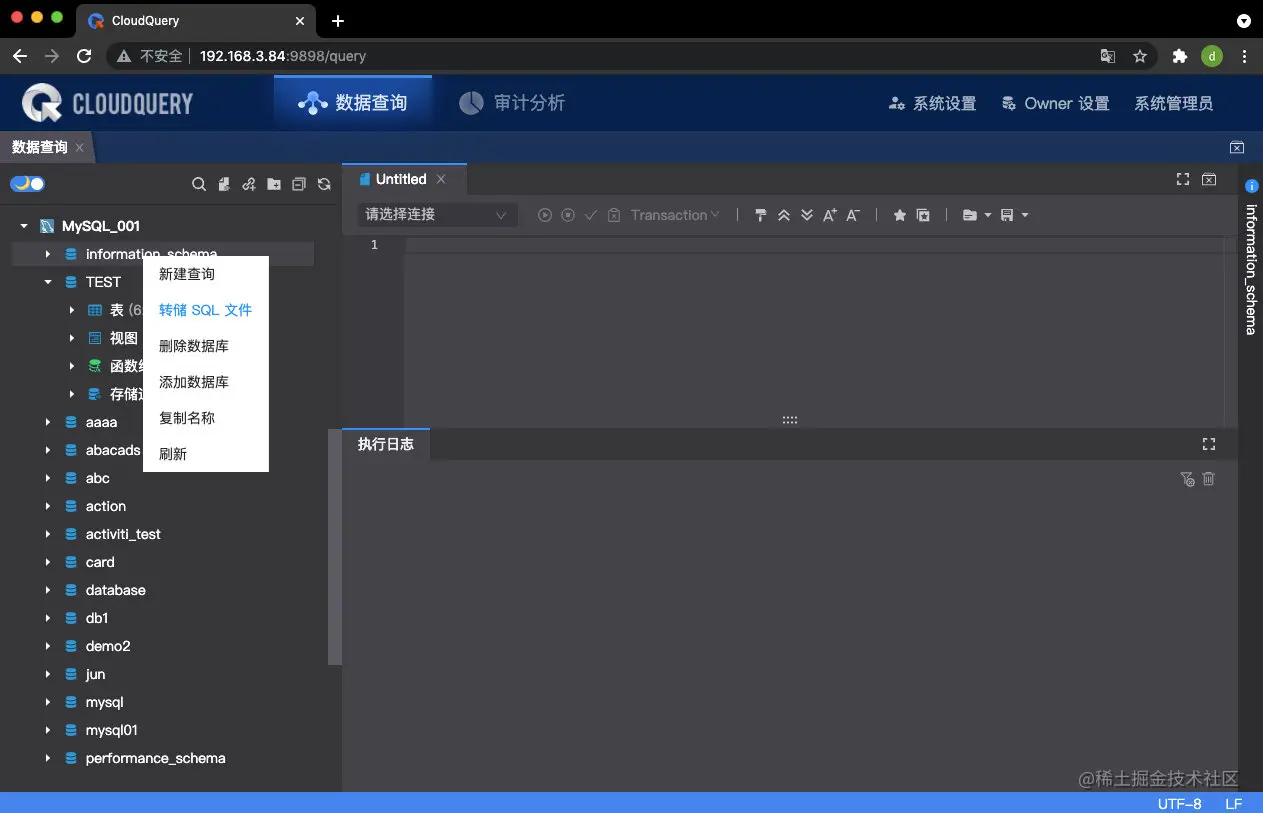The image size is (1263, 813).
Task: Select 刷新 in context menu
Action: tap(206, 454)
